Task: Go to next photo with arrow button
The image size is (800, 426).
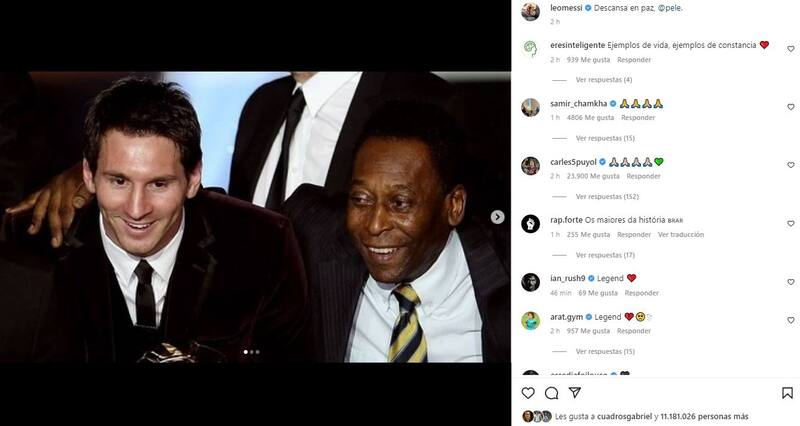Action: 497,217
